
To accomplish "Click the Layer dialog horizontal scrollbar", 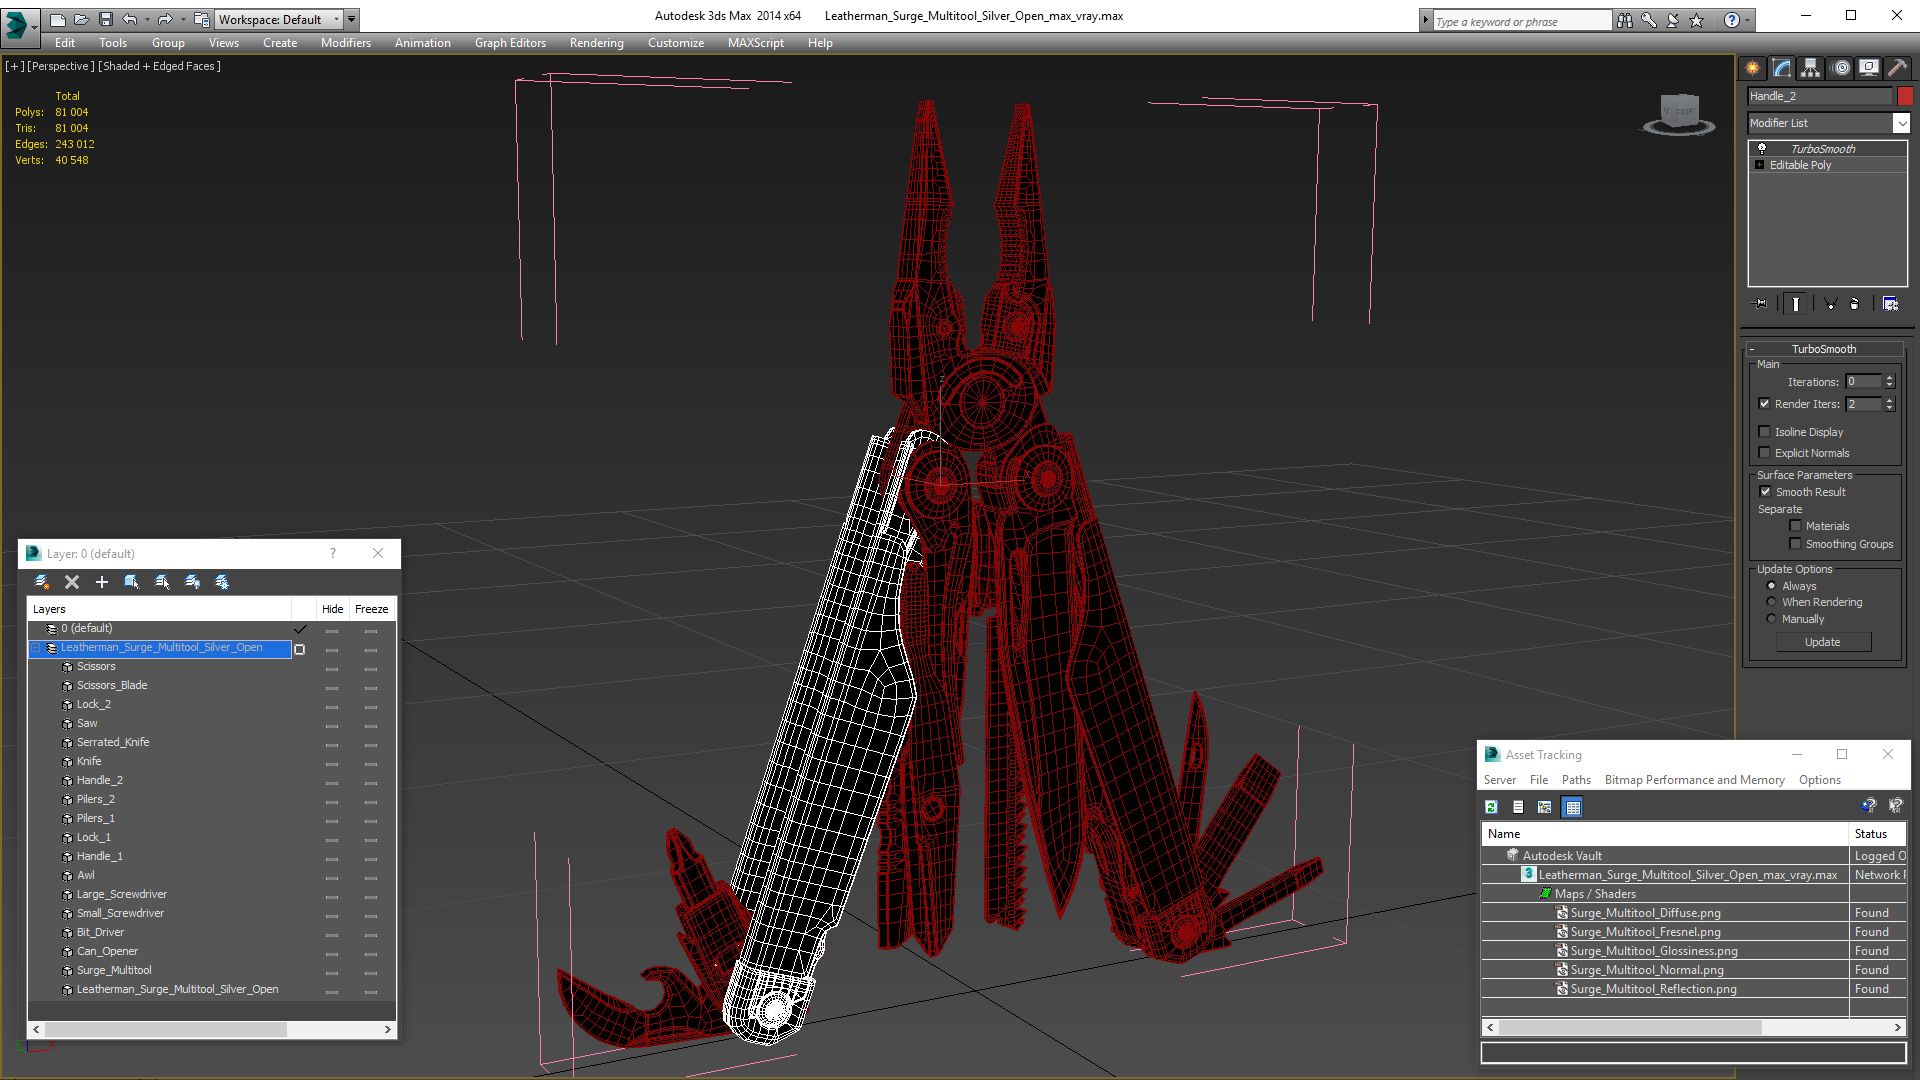I will click(212, 1029).
